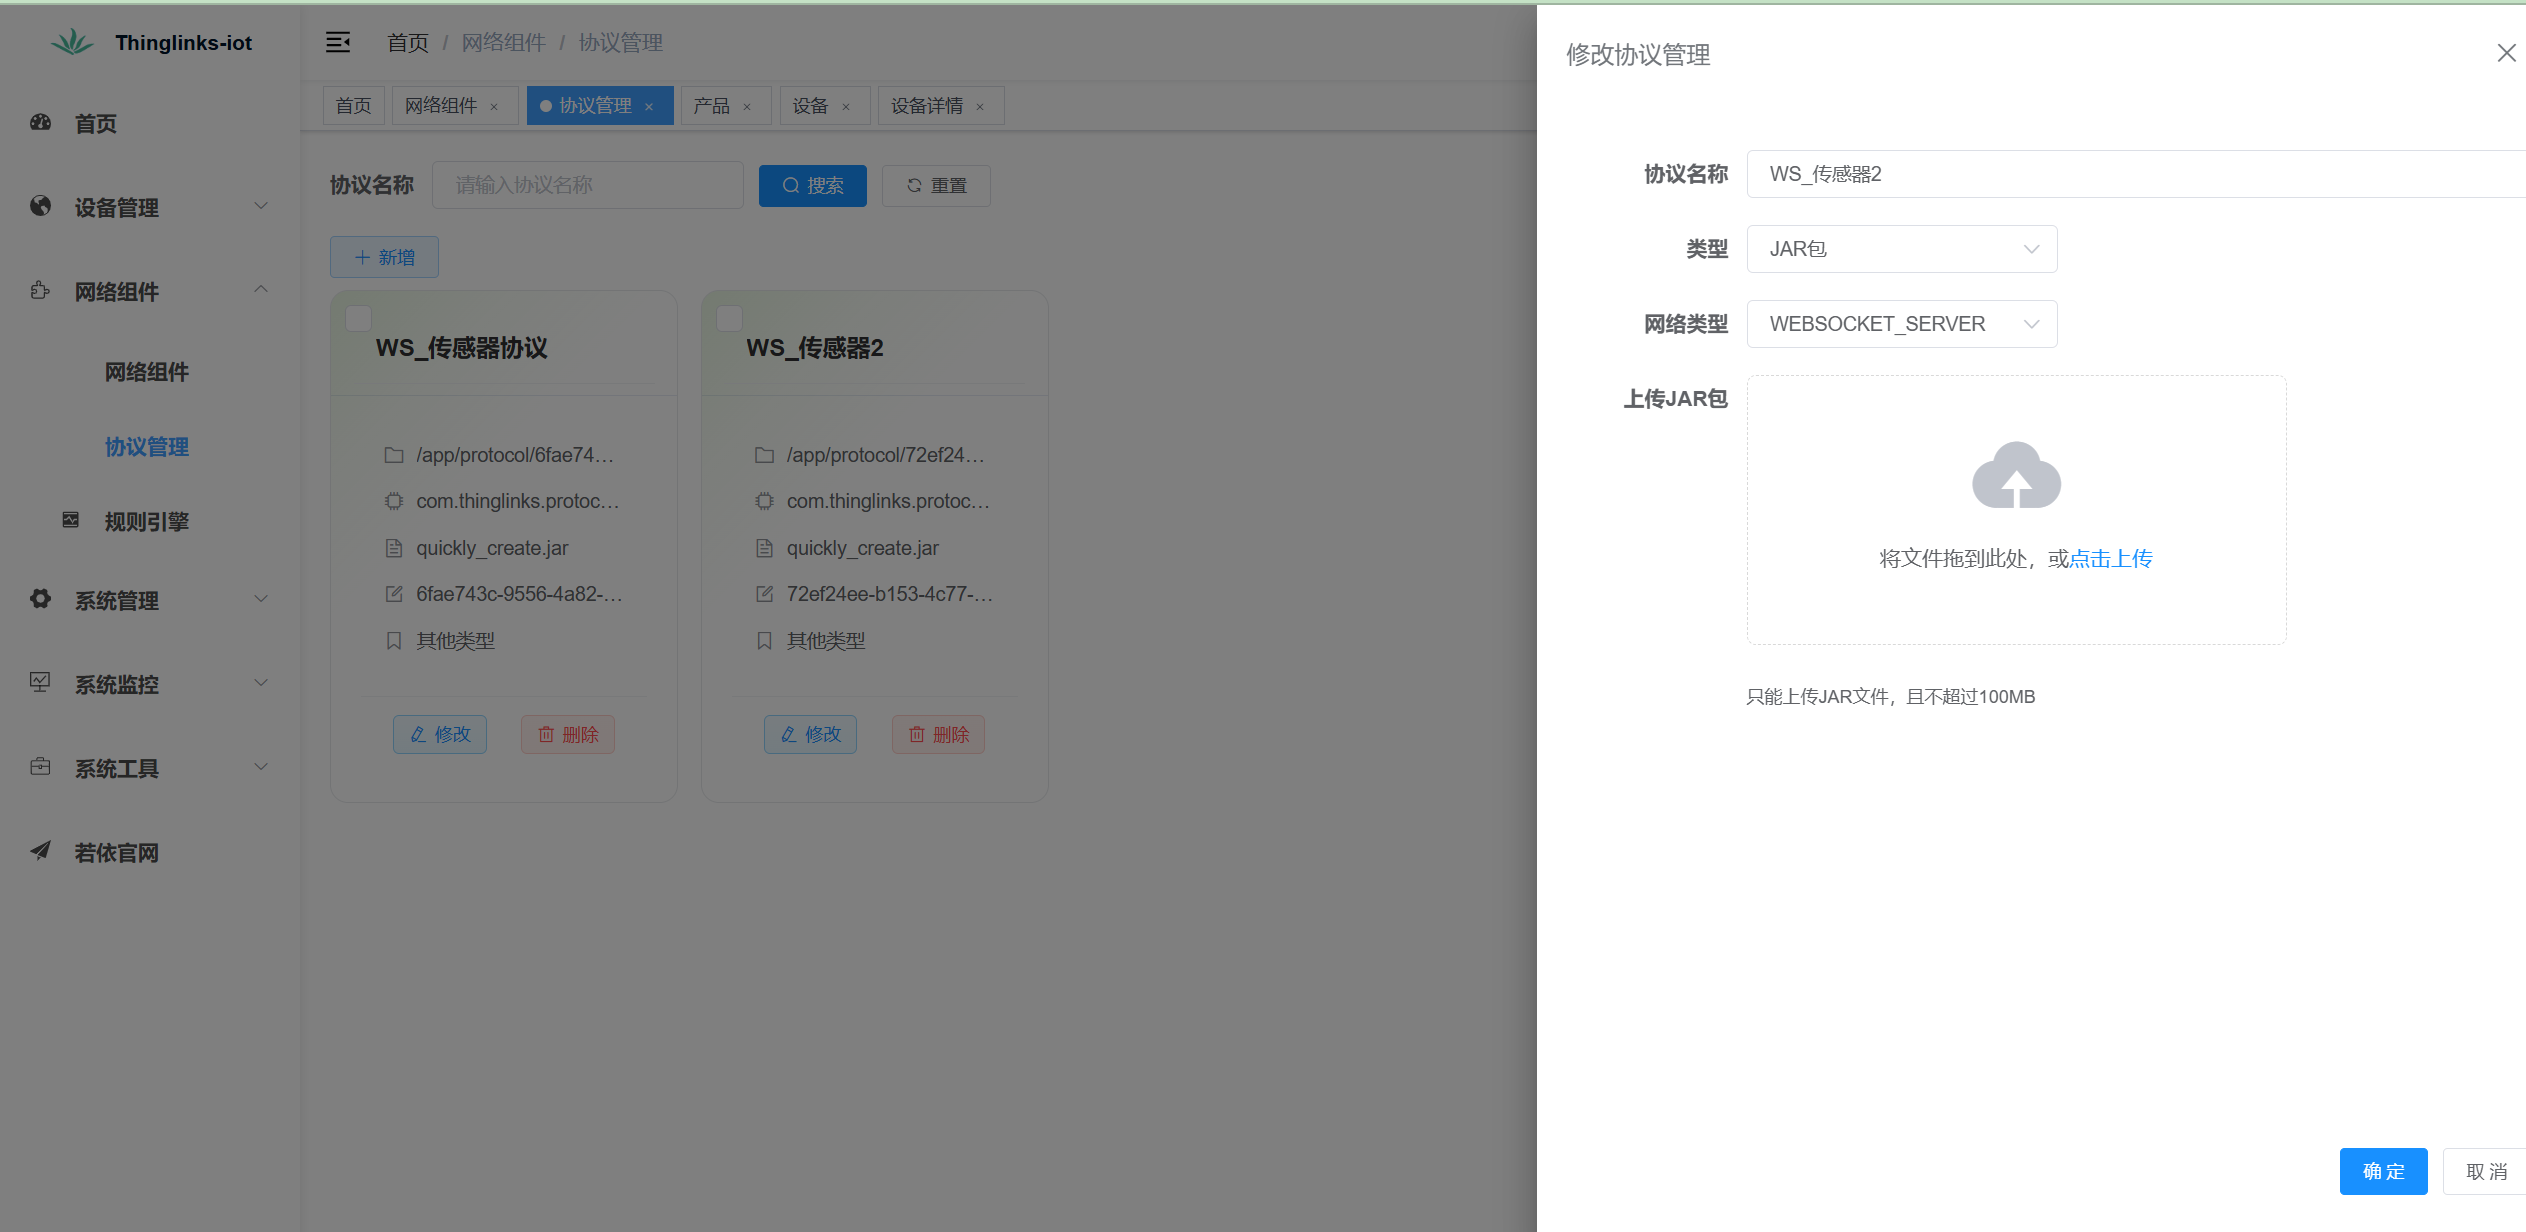Click 新增 to add a new protocol
This screenshot has width=2526, height=1232.
point(383,257)
